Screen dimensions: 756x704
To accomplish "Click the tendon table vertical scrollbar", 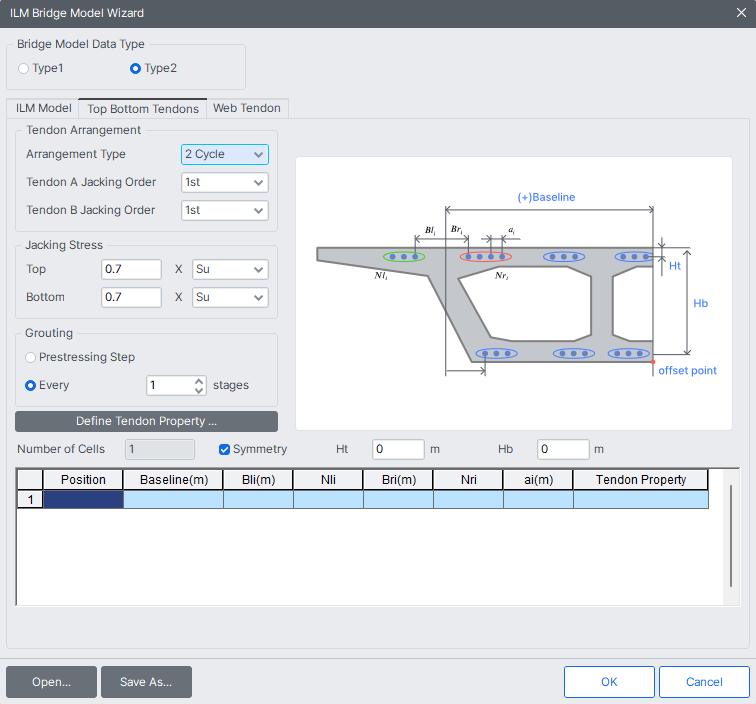I will 731,536.
